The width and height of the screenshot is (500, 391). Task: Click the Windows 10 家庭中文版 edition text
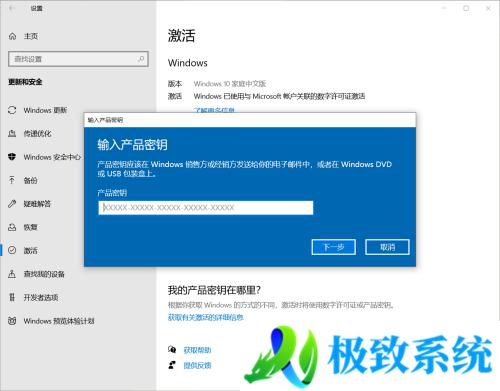click(x=230, y=84)
